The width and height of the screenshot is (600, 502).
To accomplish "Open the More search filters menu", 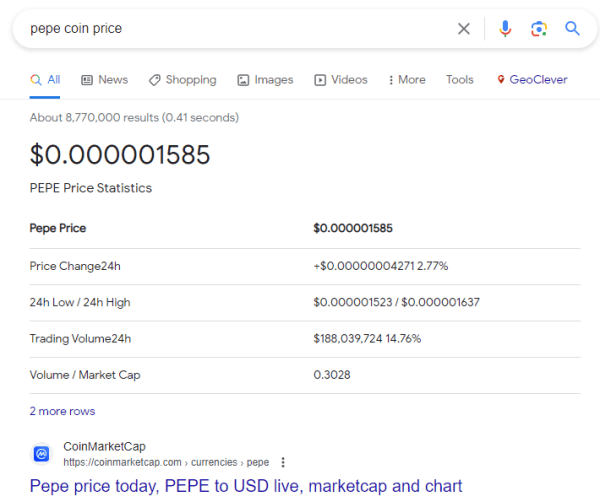I will [x=405, y=80].
